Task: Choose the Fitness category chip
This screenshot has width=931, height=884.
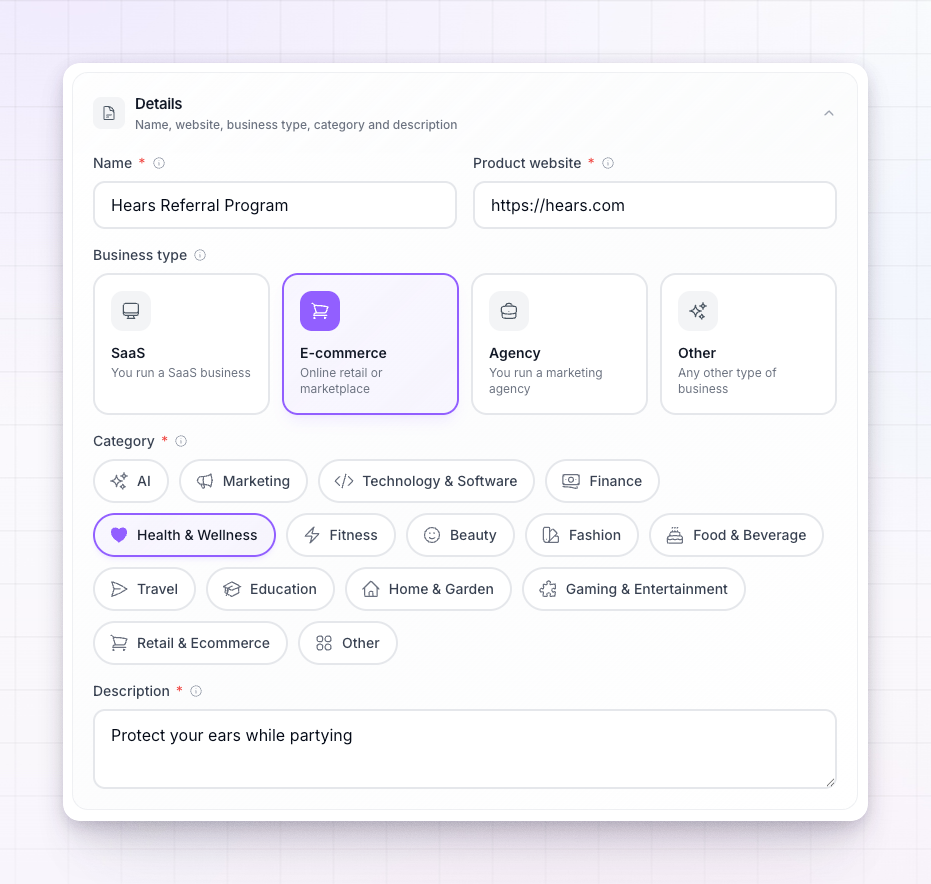Action: click(341, 535)
